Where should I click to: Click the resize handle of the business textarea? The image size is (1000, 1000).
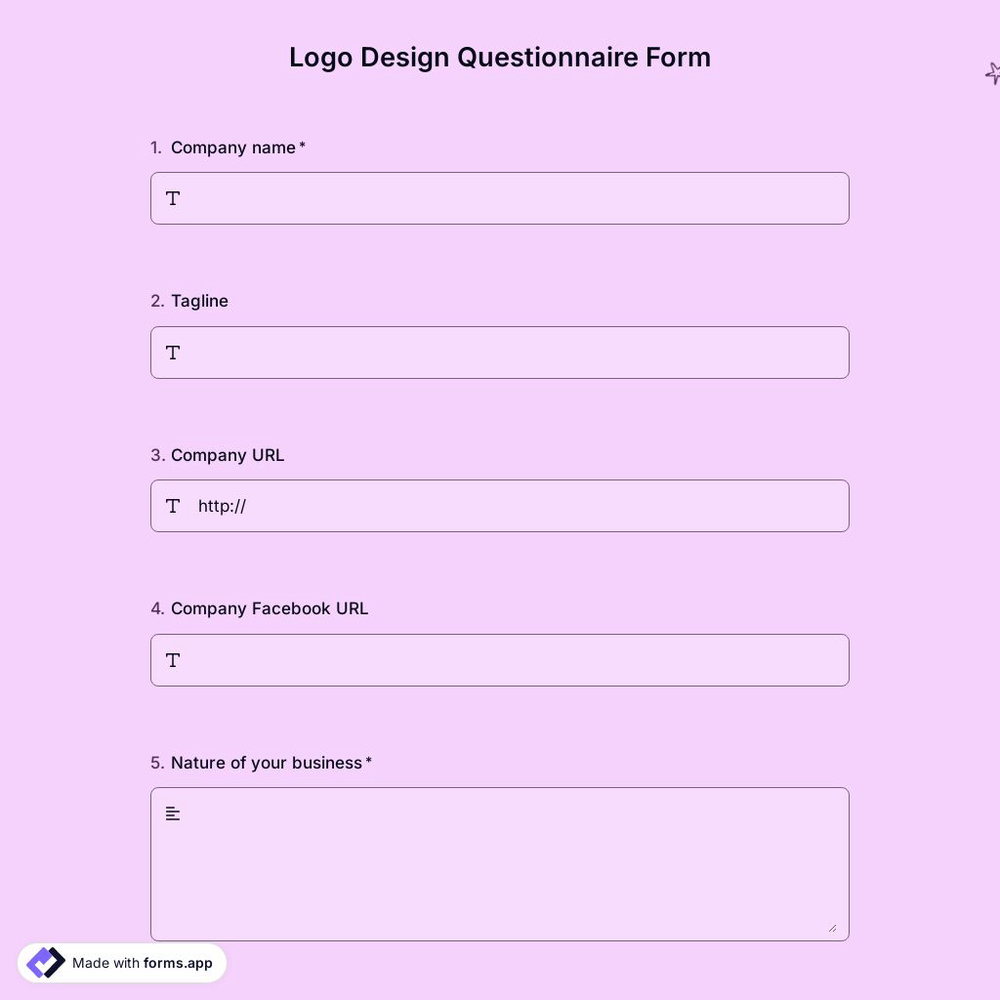833,929
